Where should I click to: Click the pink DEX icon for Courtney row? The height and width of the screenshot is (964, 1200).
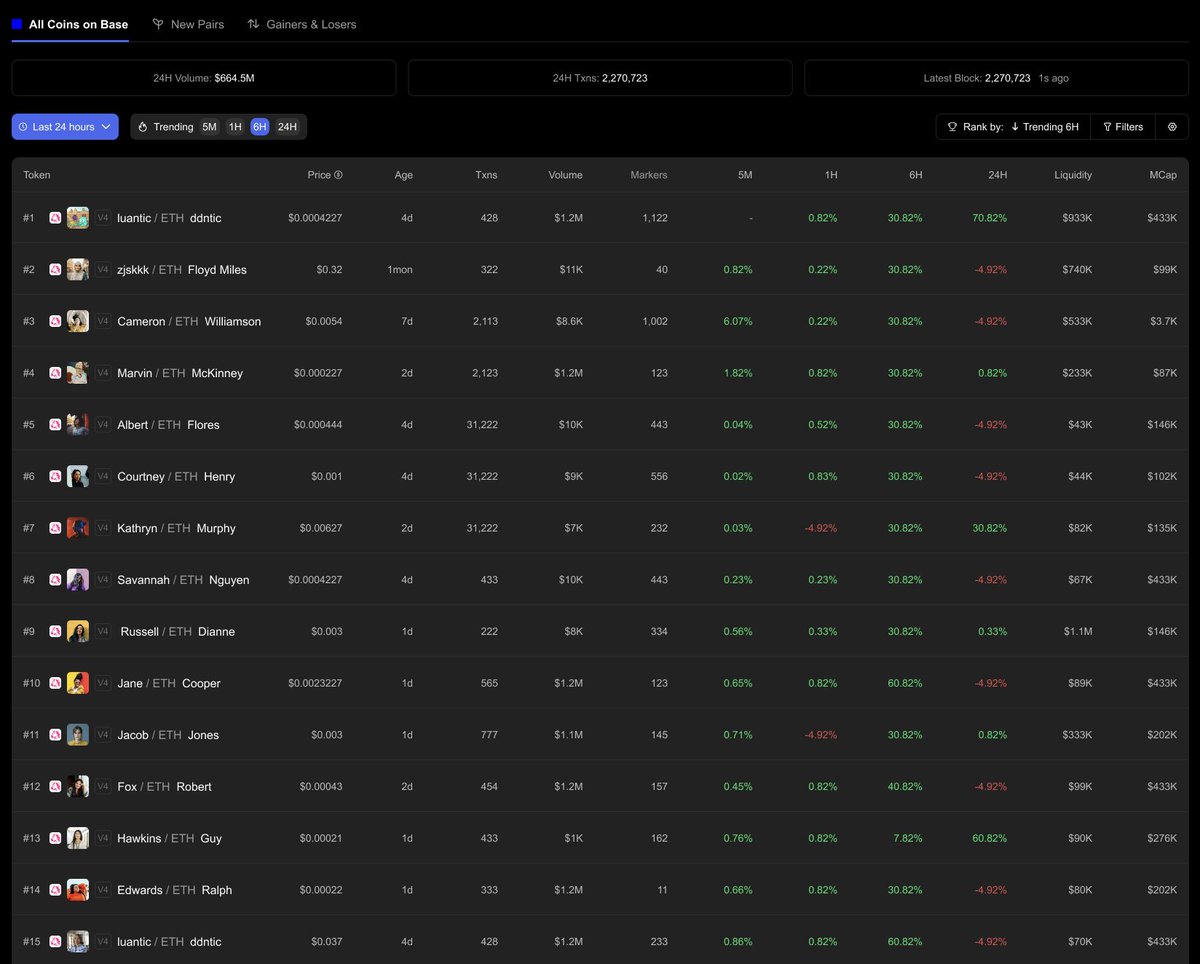click(x=56, y=476)
